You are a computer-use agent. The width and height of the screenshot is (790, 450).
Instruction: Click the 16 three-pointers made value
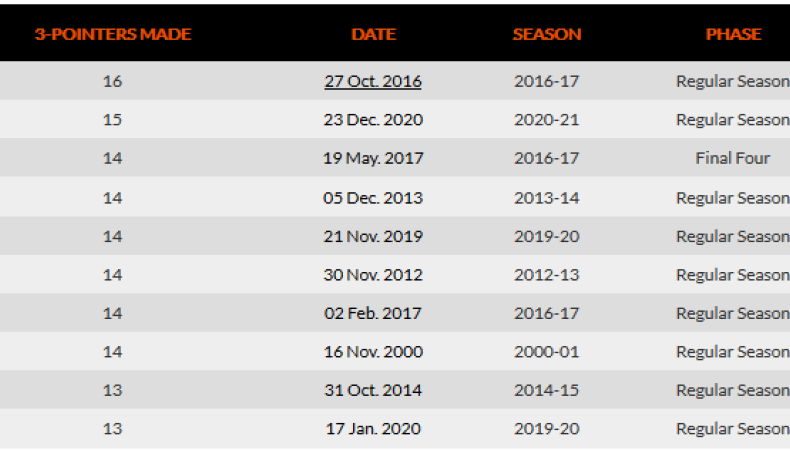coord(112,81)
